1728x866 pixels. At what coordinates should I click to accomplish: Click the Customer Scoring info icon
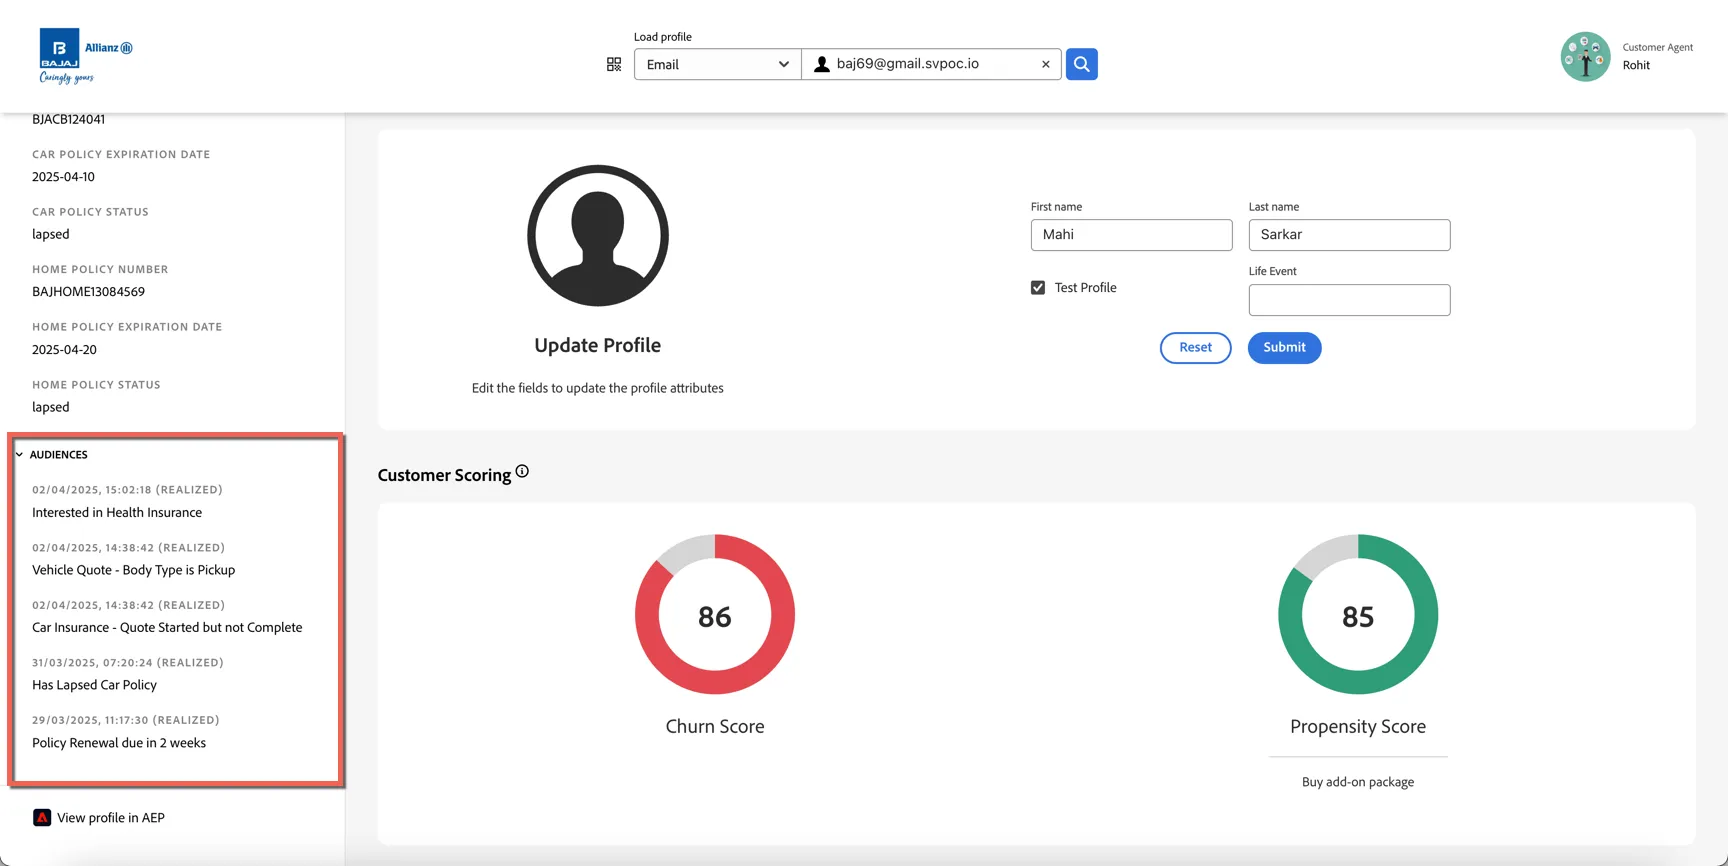coord(522,472)
